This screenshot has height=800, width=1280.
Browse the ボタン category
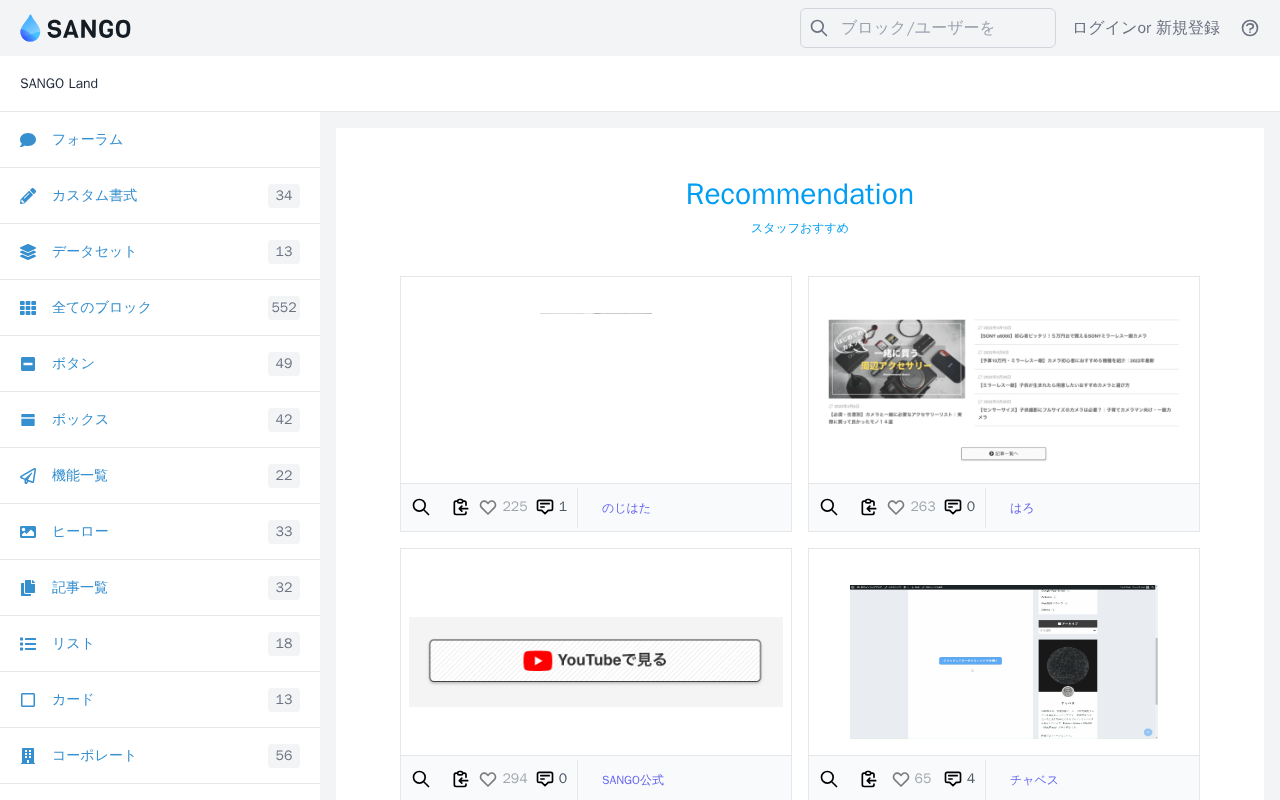(160, 364)
